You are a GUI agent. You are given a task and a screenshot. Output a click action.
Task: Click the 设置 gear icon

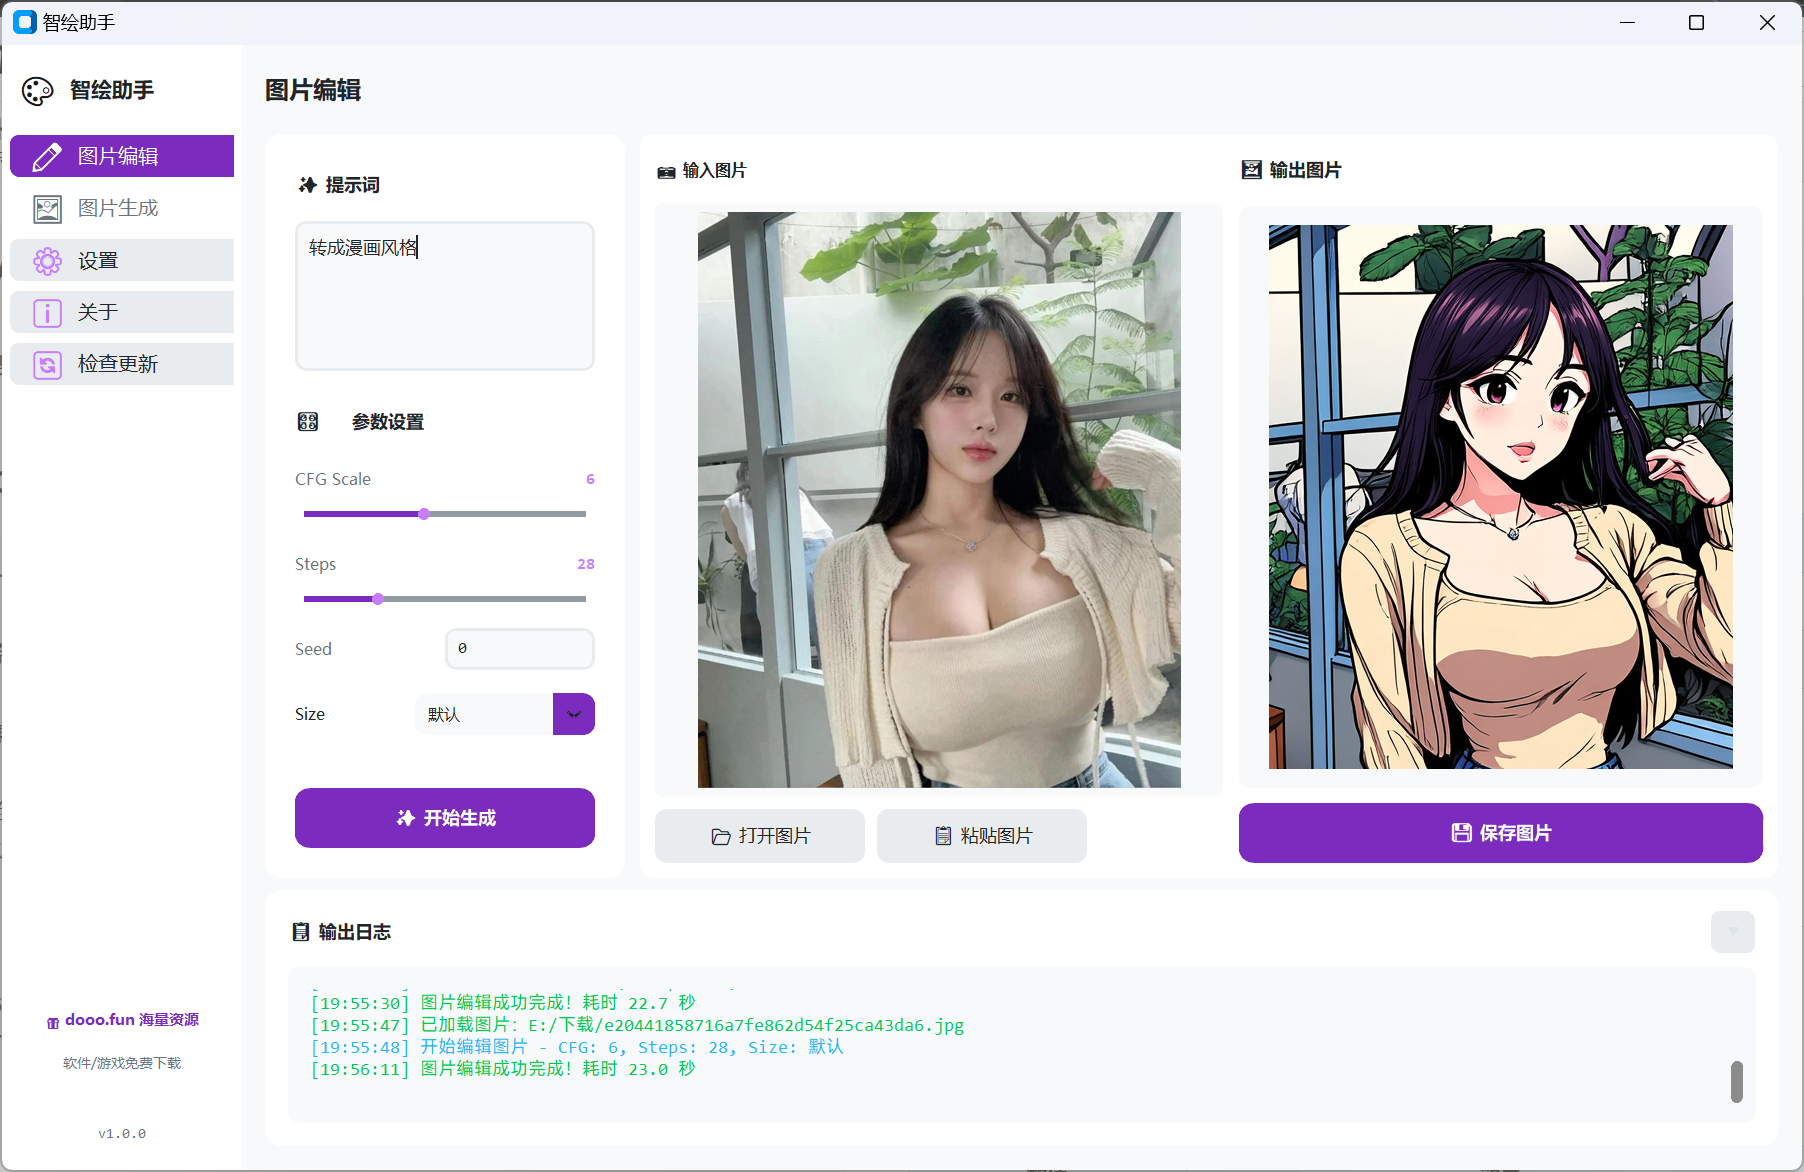click(x=46, y=260)
